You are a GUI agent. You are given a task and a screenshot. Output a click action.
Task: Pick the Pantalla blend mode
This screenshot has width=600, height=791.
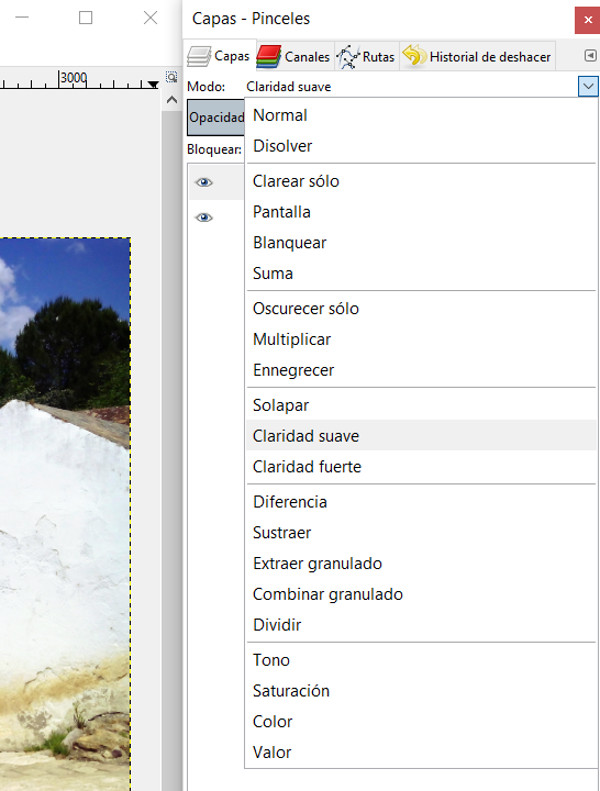tap(281, 212)
